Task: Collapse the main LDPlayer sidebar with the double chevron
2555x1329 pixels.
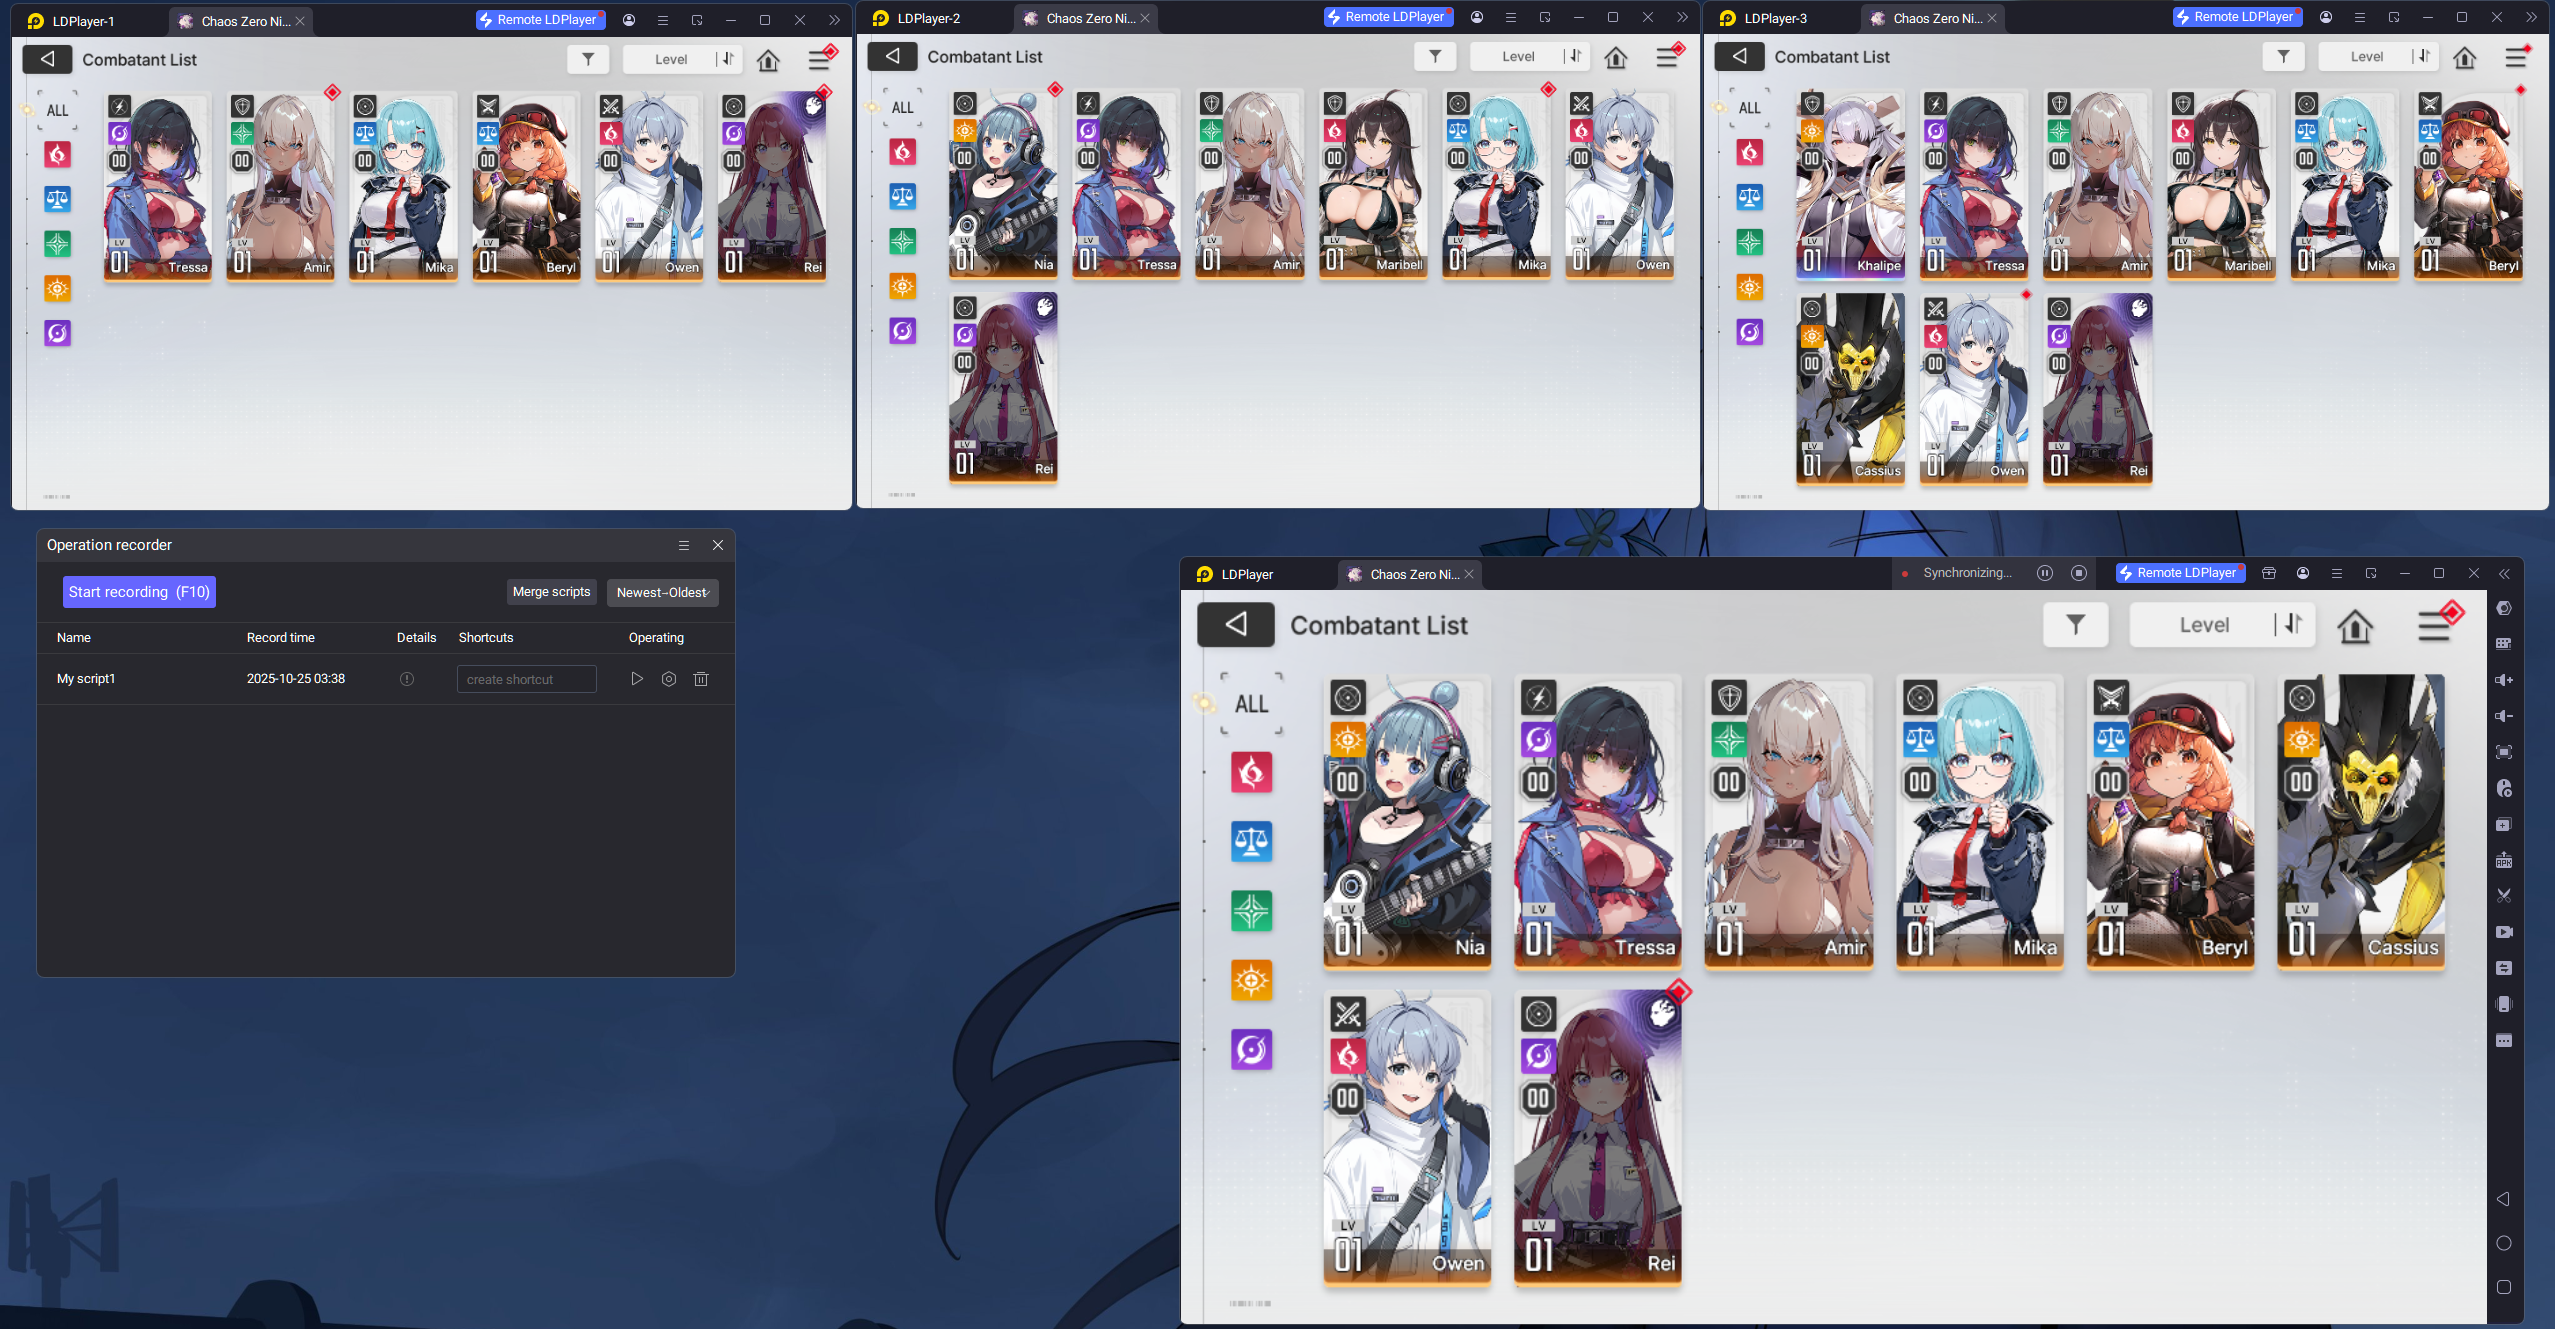Action: (2504, 574)
